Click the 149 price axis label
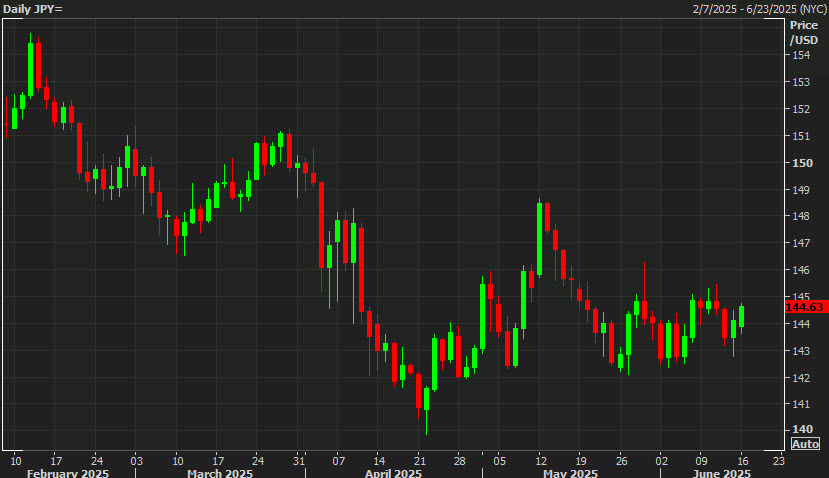The image size is (829, 478). pos(800,190)
